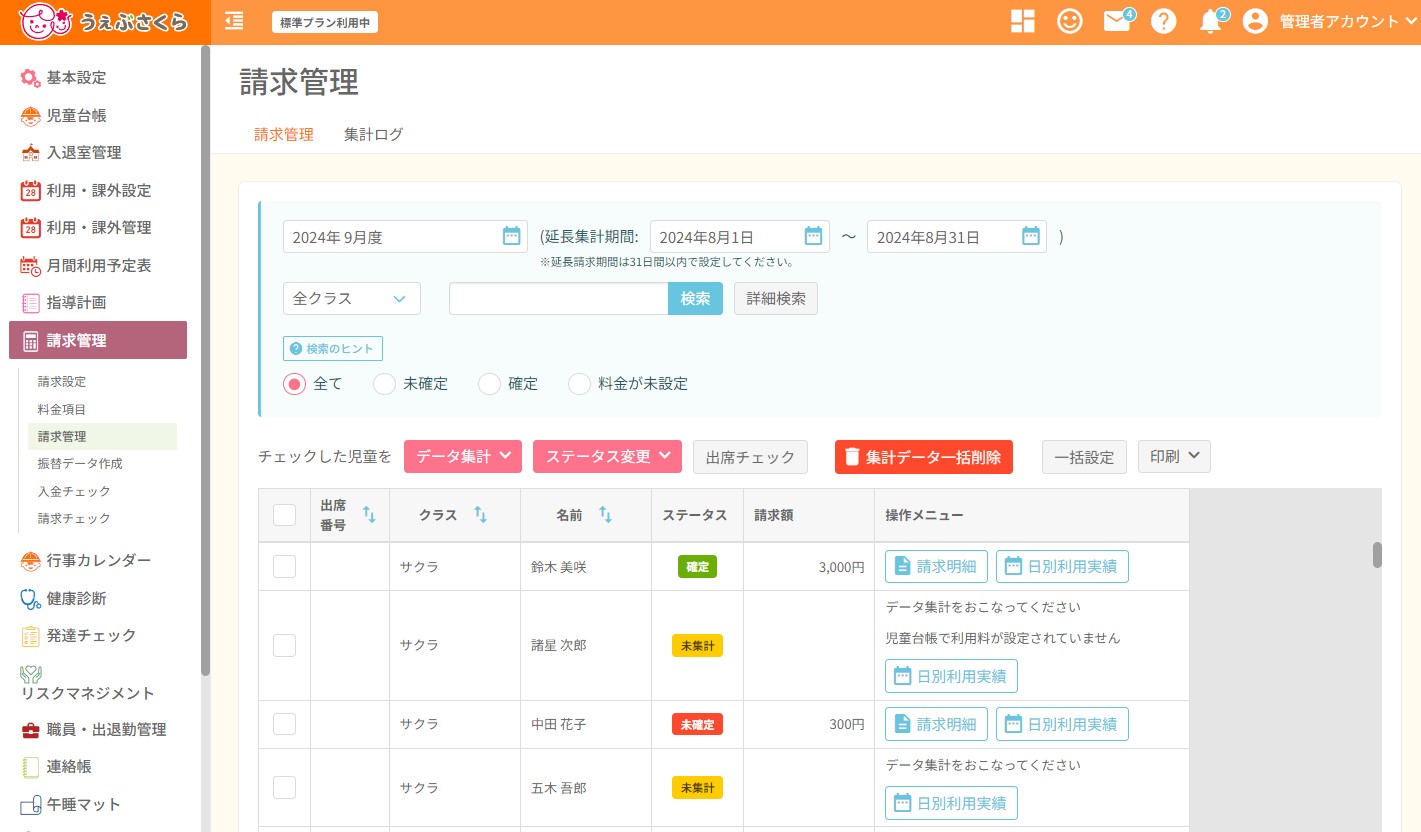Open the 全クラス class dropdown

(352, 298)
